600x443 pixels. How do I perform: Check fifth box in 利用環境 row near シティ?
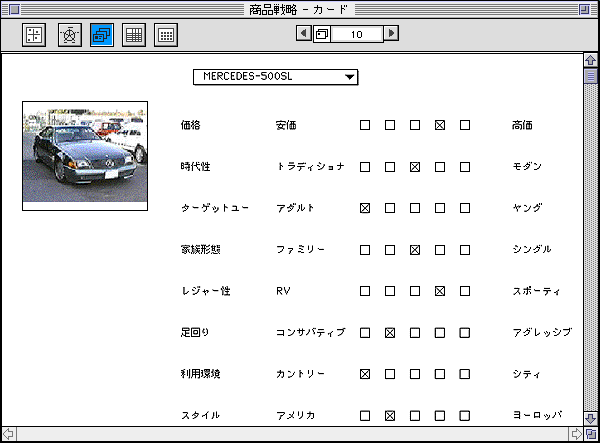[465, 374]
